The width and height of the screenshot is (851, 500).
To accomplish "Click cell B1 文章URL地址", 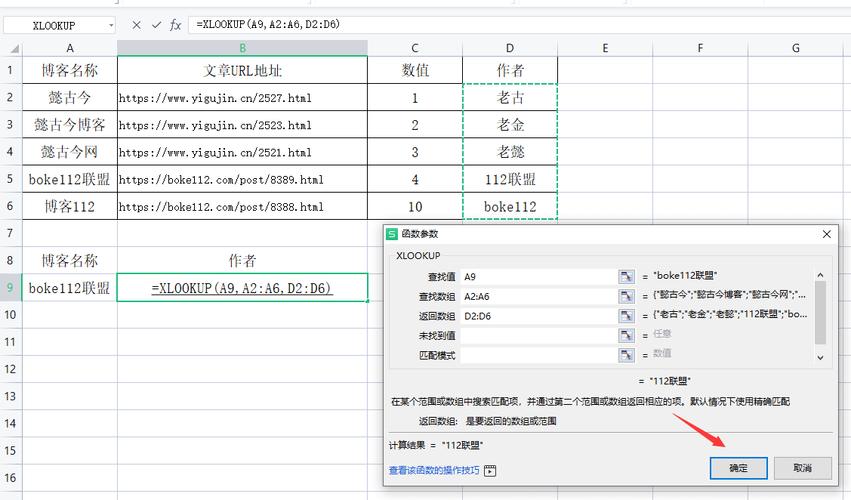I will tap(243, 70).
